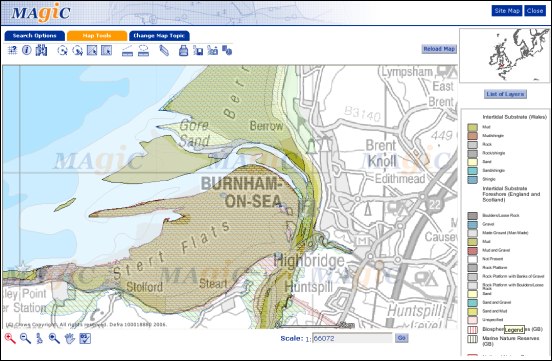Click the UK overview map thumbnail
Screen dimensions: 552x361
tap(504, 55)
